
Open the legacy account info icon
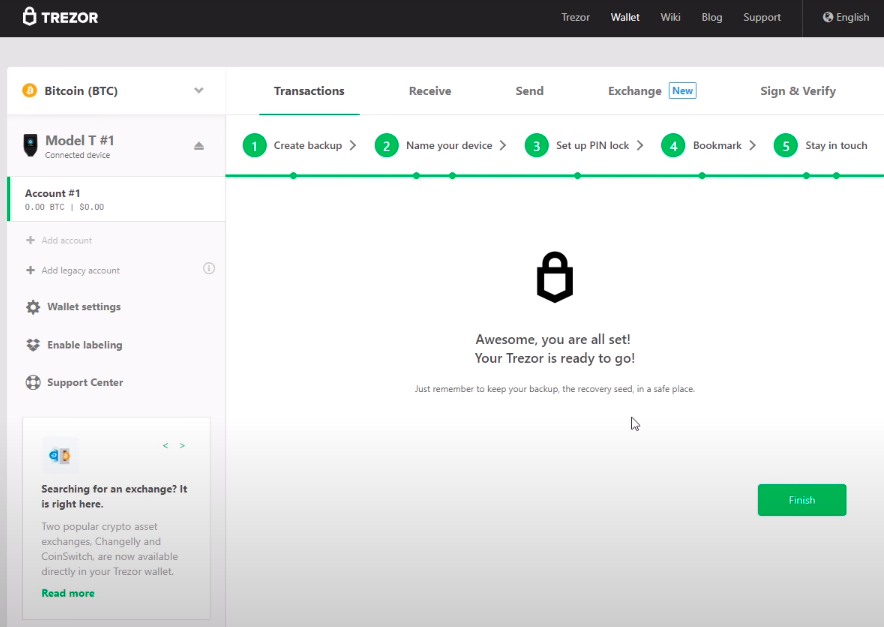pos(209,268)
